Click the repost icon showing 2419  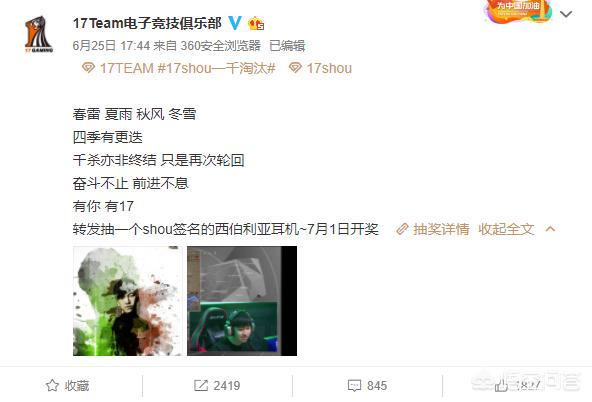200,385
